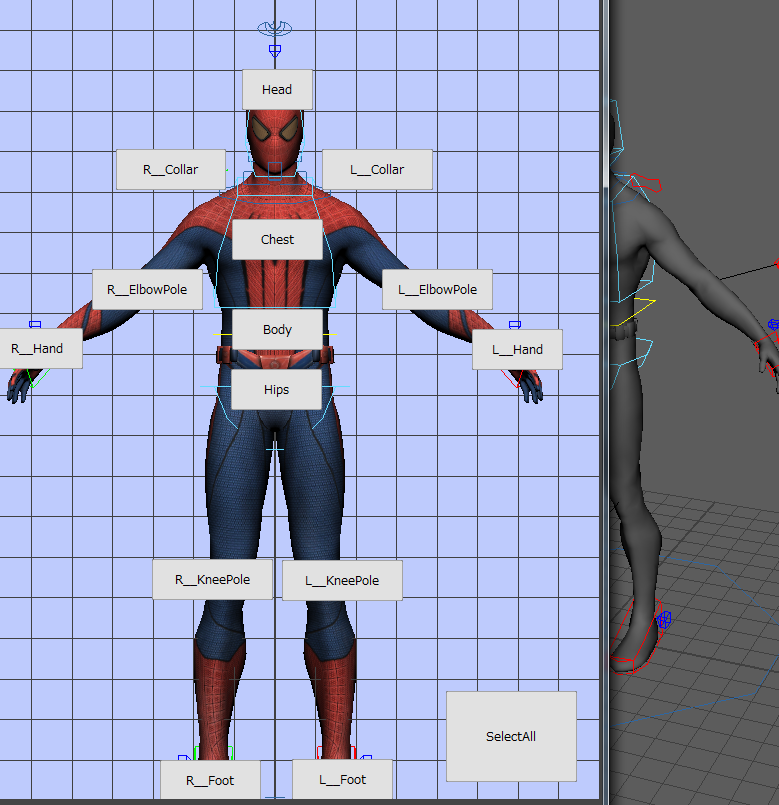Pick the R__ElbowPole control

[x=147, y=290]
